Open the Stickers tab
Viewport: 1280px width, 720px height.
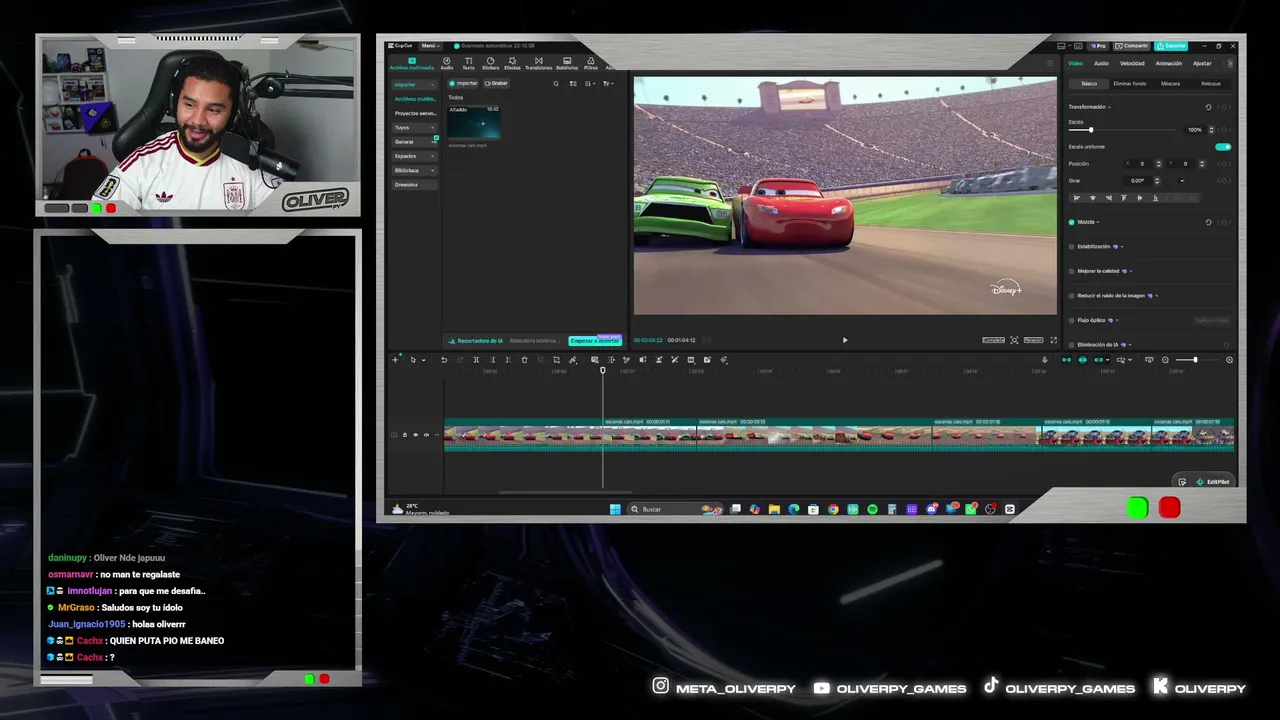(x=490, y=63)
